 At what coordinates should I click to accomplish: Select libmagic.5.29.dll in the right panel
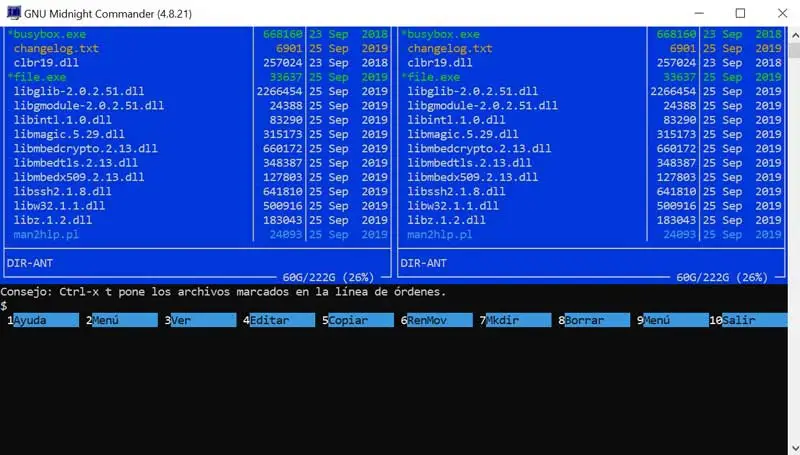[463, 134]
